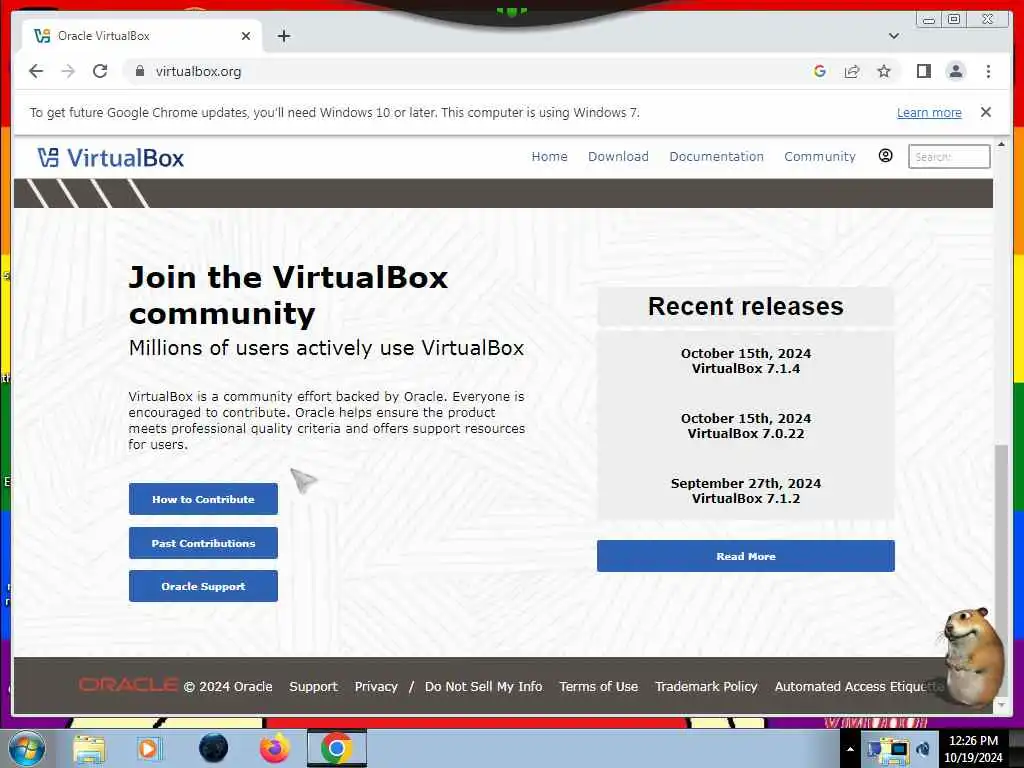This screenshot has width=1024, height=768.
Task: Click the Oracle Support button
Action: tap(203, 586)
